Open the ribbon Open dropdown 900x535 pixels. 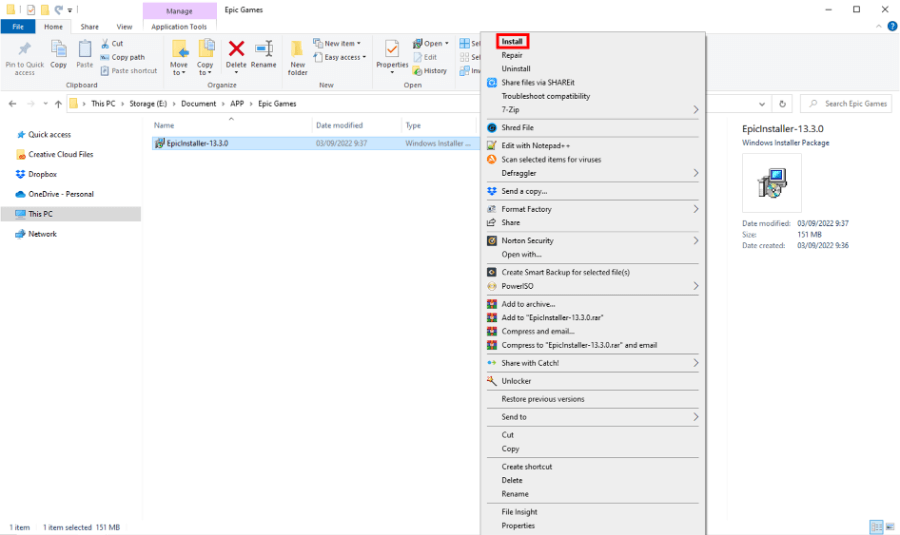point(430,44)
